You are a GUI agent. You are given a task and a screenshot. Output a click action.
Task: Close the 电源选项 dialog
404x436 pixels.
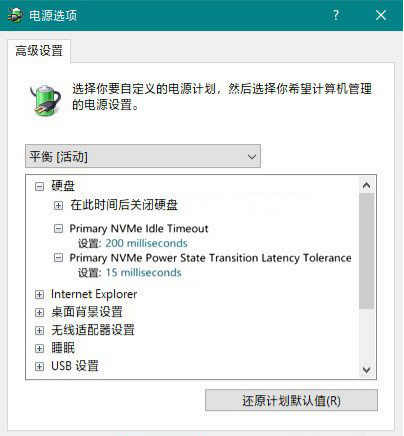(381, 15)
